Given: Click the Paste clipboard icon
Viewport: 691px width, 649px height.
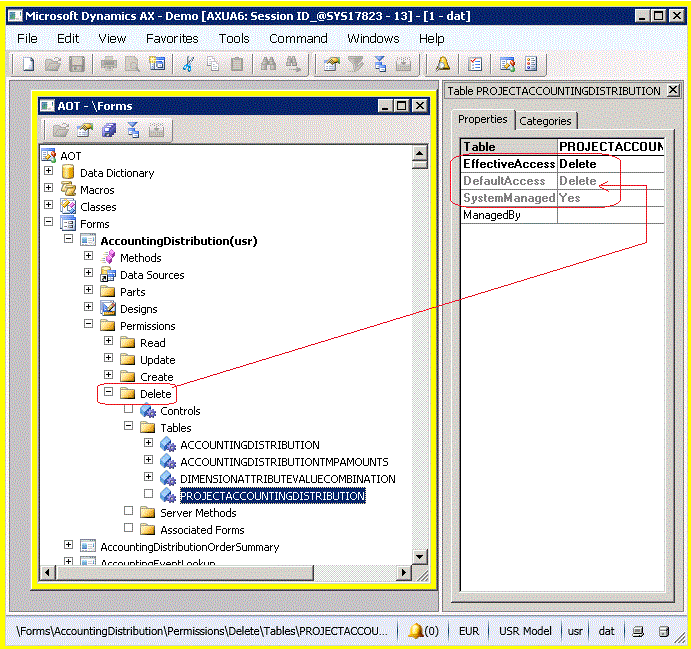Looking at the screenshot, I should [237, 64].
